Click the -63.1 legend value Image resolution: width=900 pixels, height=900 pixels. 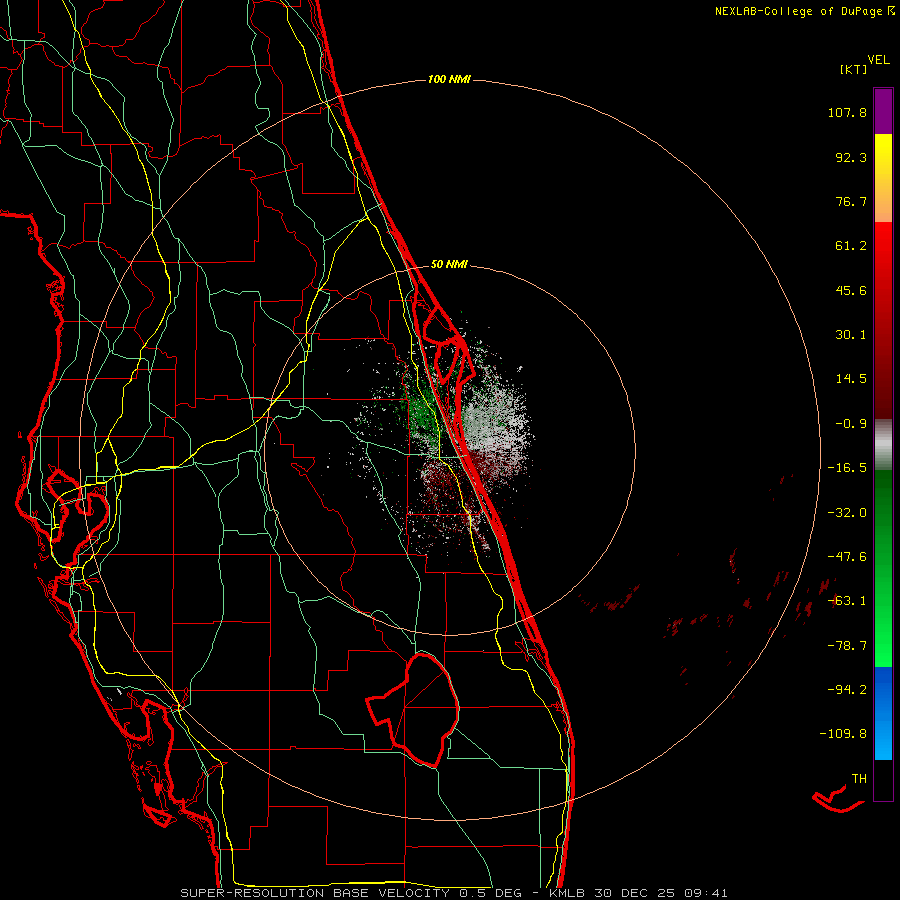click(847, 601)
